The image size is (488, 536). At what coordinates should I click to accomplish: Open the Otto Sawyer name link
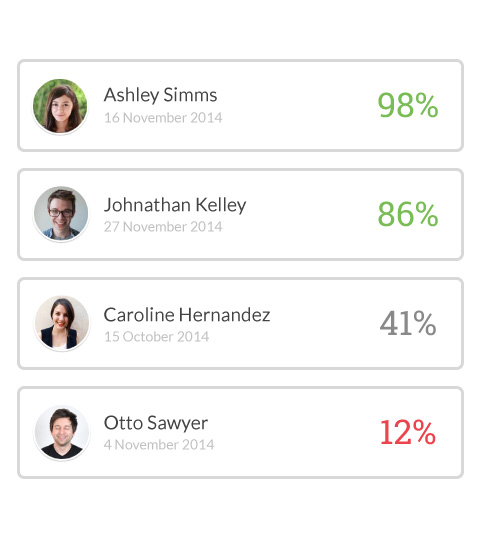[156, 423]
